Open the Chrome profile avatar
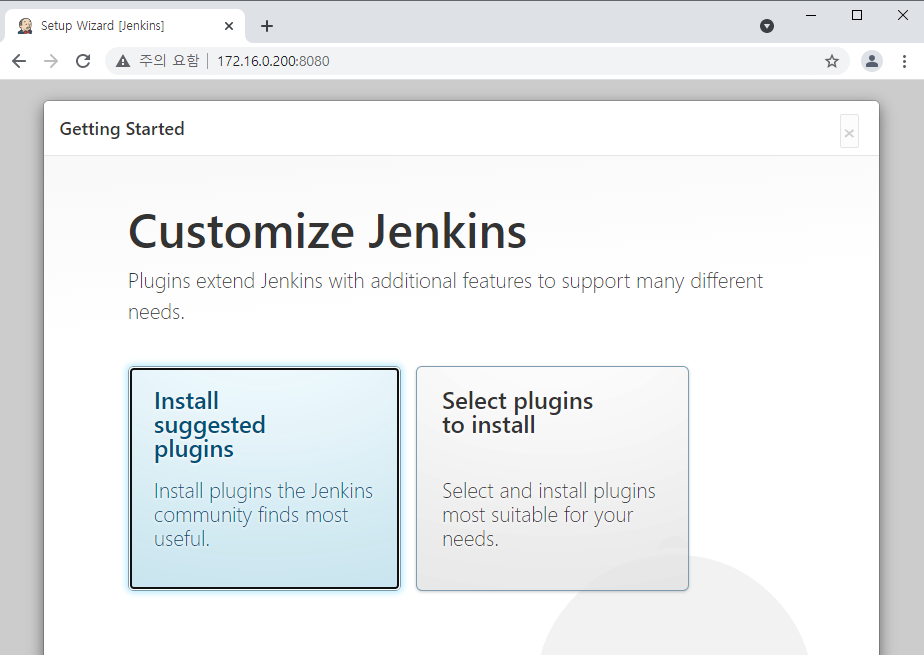Image resolution: width=924 pixels, height=655 pixels. (872, 61)
